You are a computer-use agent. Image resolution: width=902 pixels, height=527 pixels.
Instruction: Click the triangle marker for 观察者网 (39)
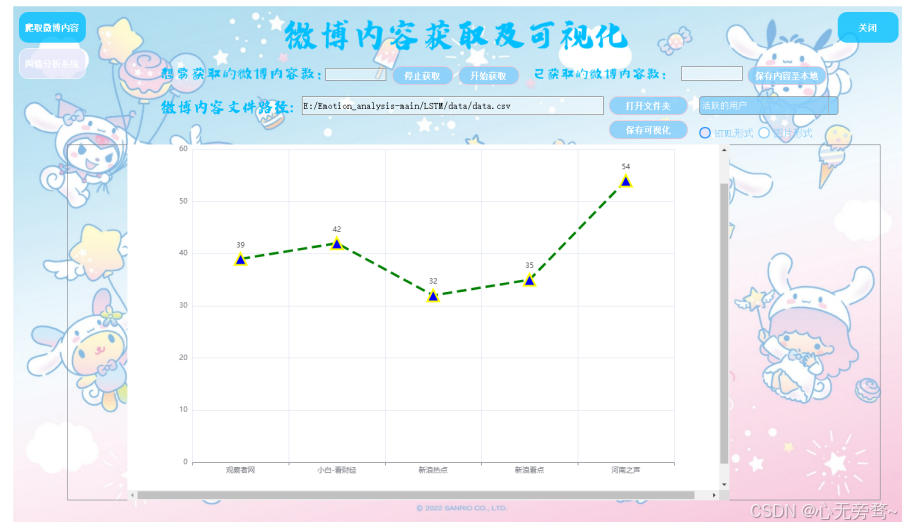click(240, 259)
